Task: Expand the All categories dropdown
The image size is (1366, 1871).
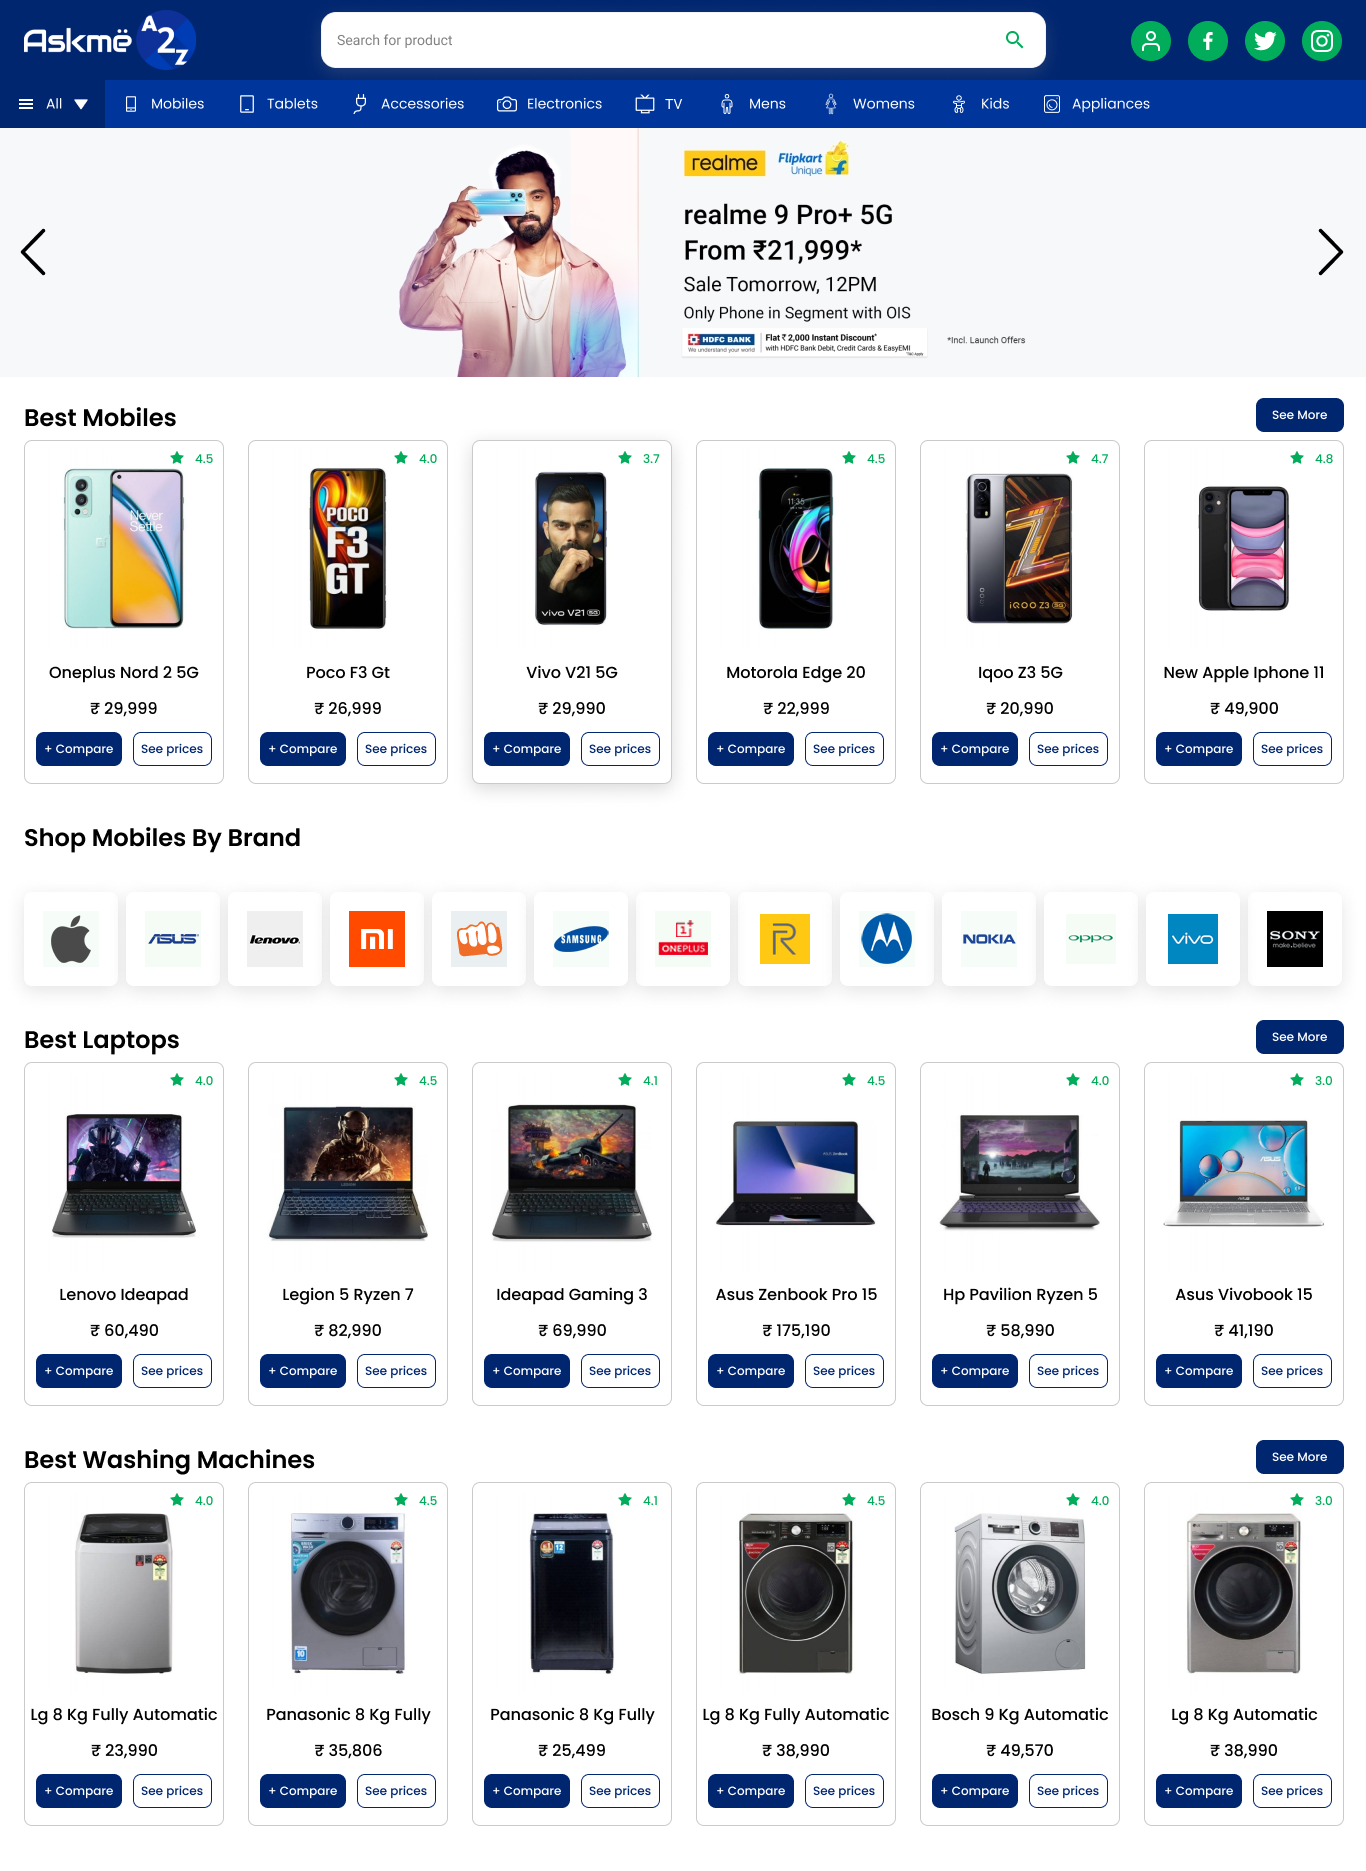Action: [x=52, y=104]
